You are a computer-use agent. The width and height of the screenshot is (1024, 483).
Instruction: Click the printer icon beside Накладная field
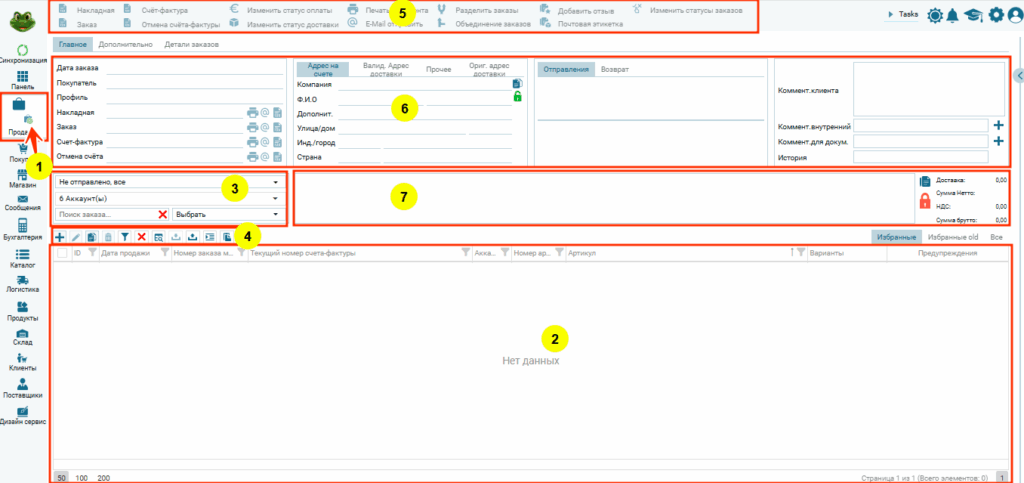[x=252, y=113]
